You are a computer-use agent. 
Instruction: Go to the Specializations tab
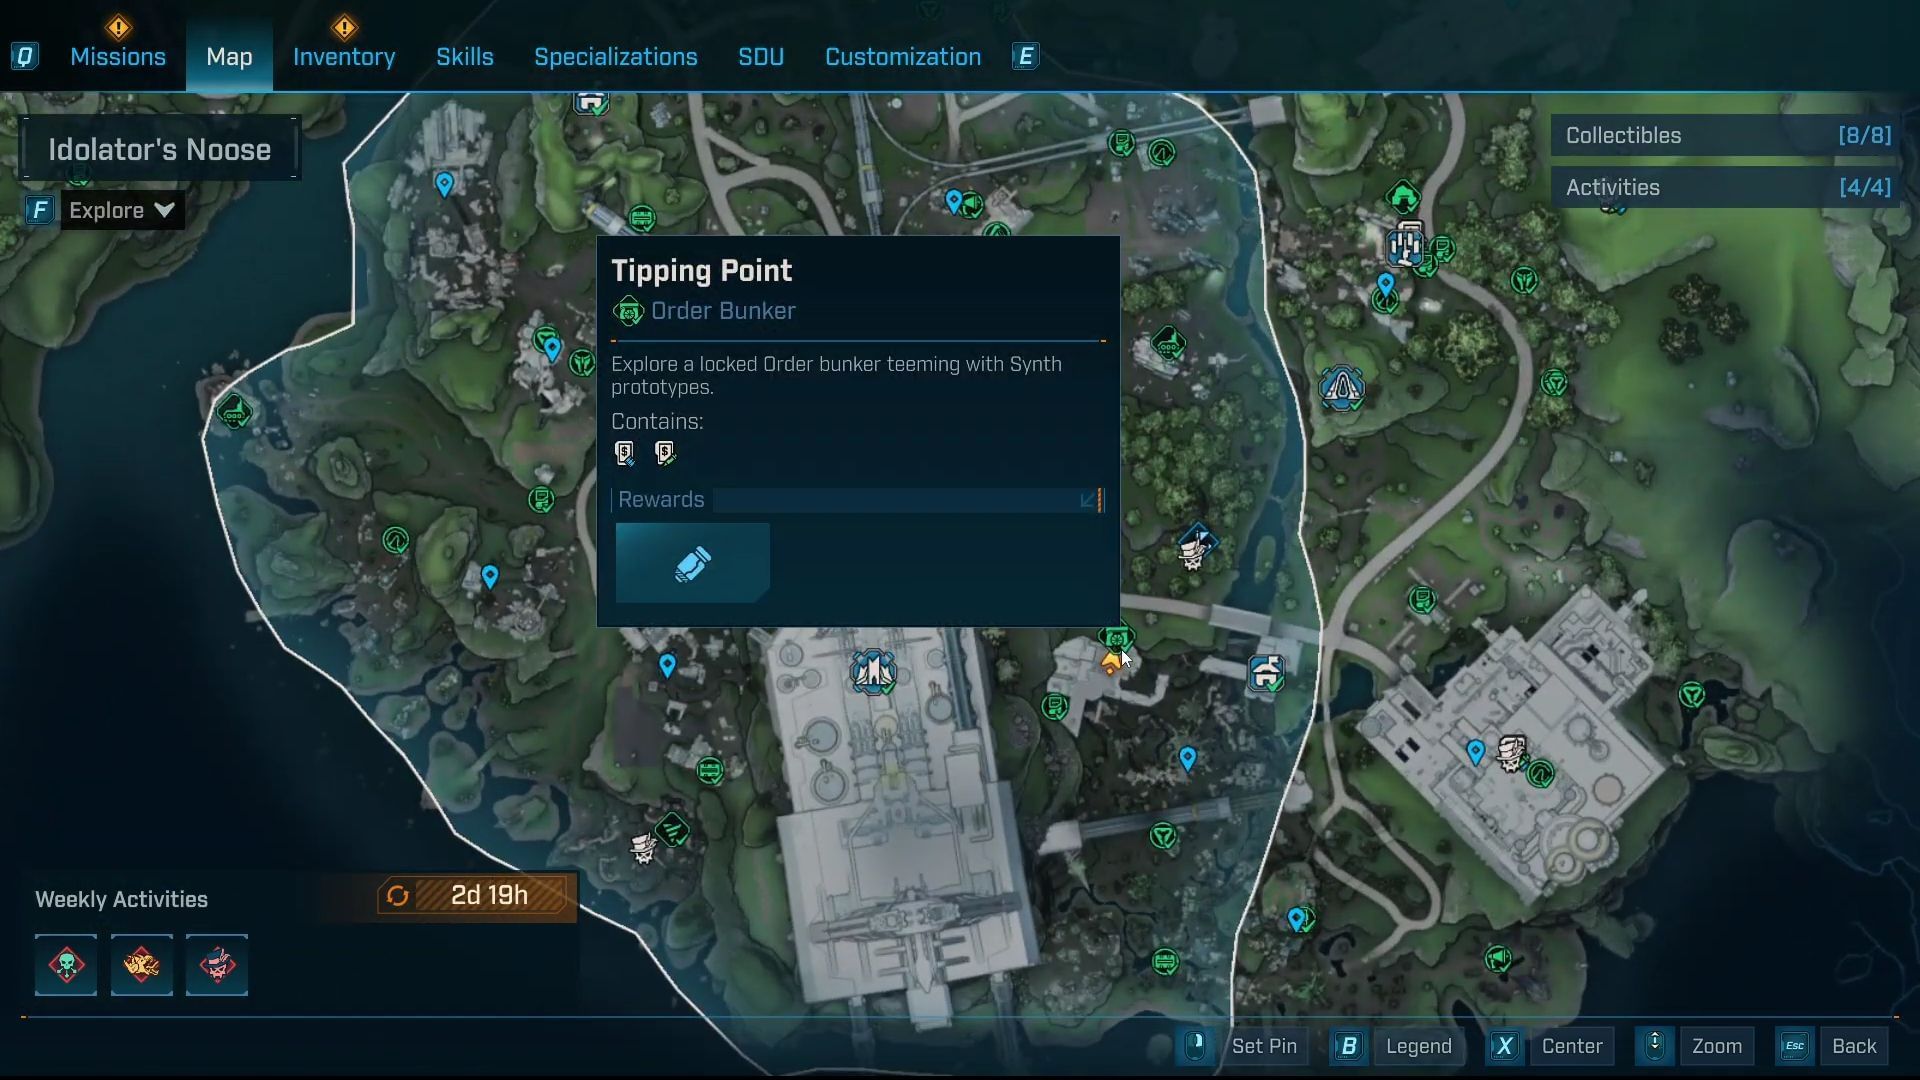[615, 57]
